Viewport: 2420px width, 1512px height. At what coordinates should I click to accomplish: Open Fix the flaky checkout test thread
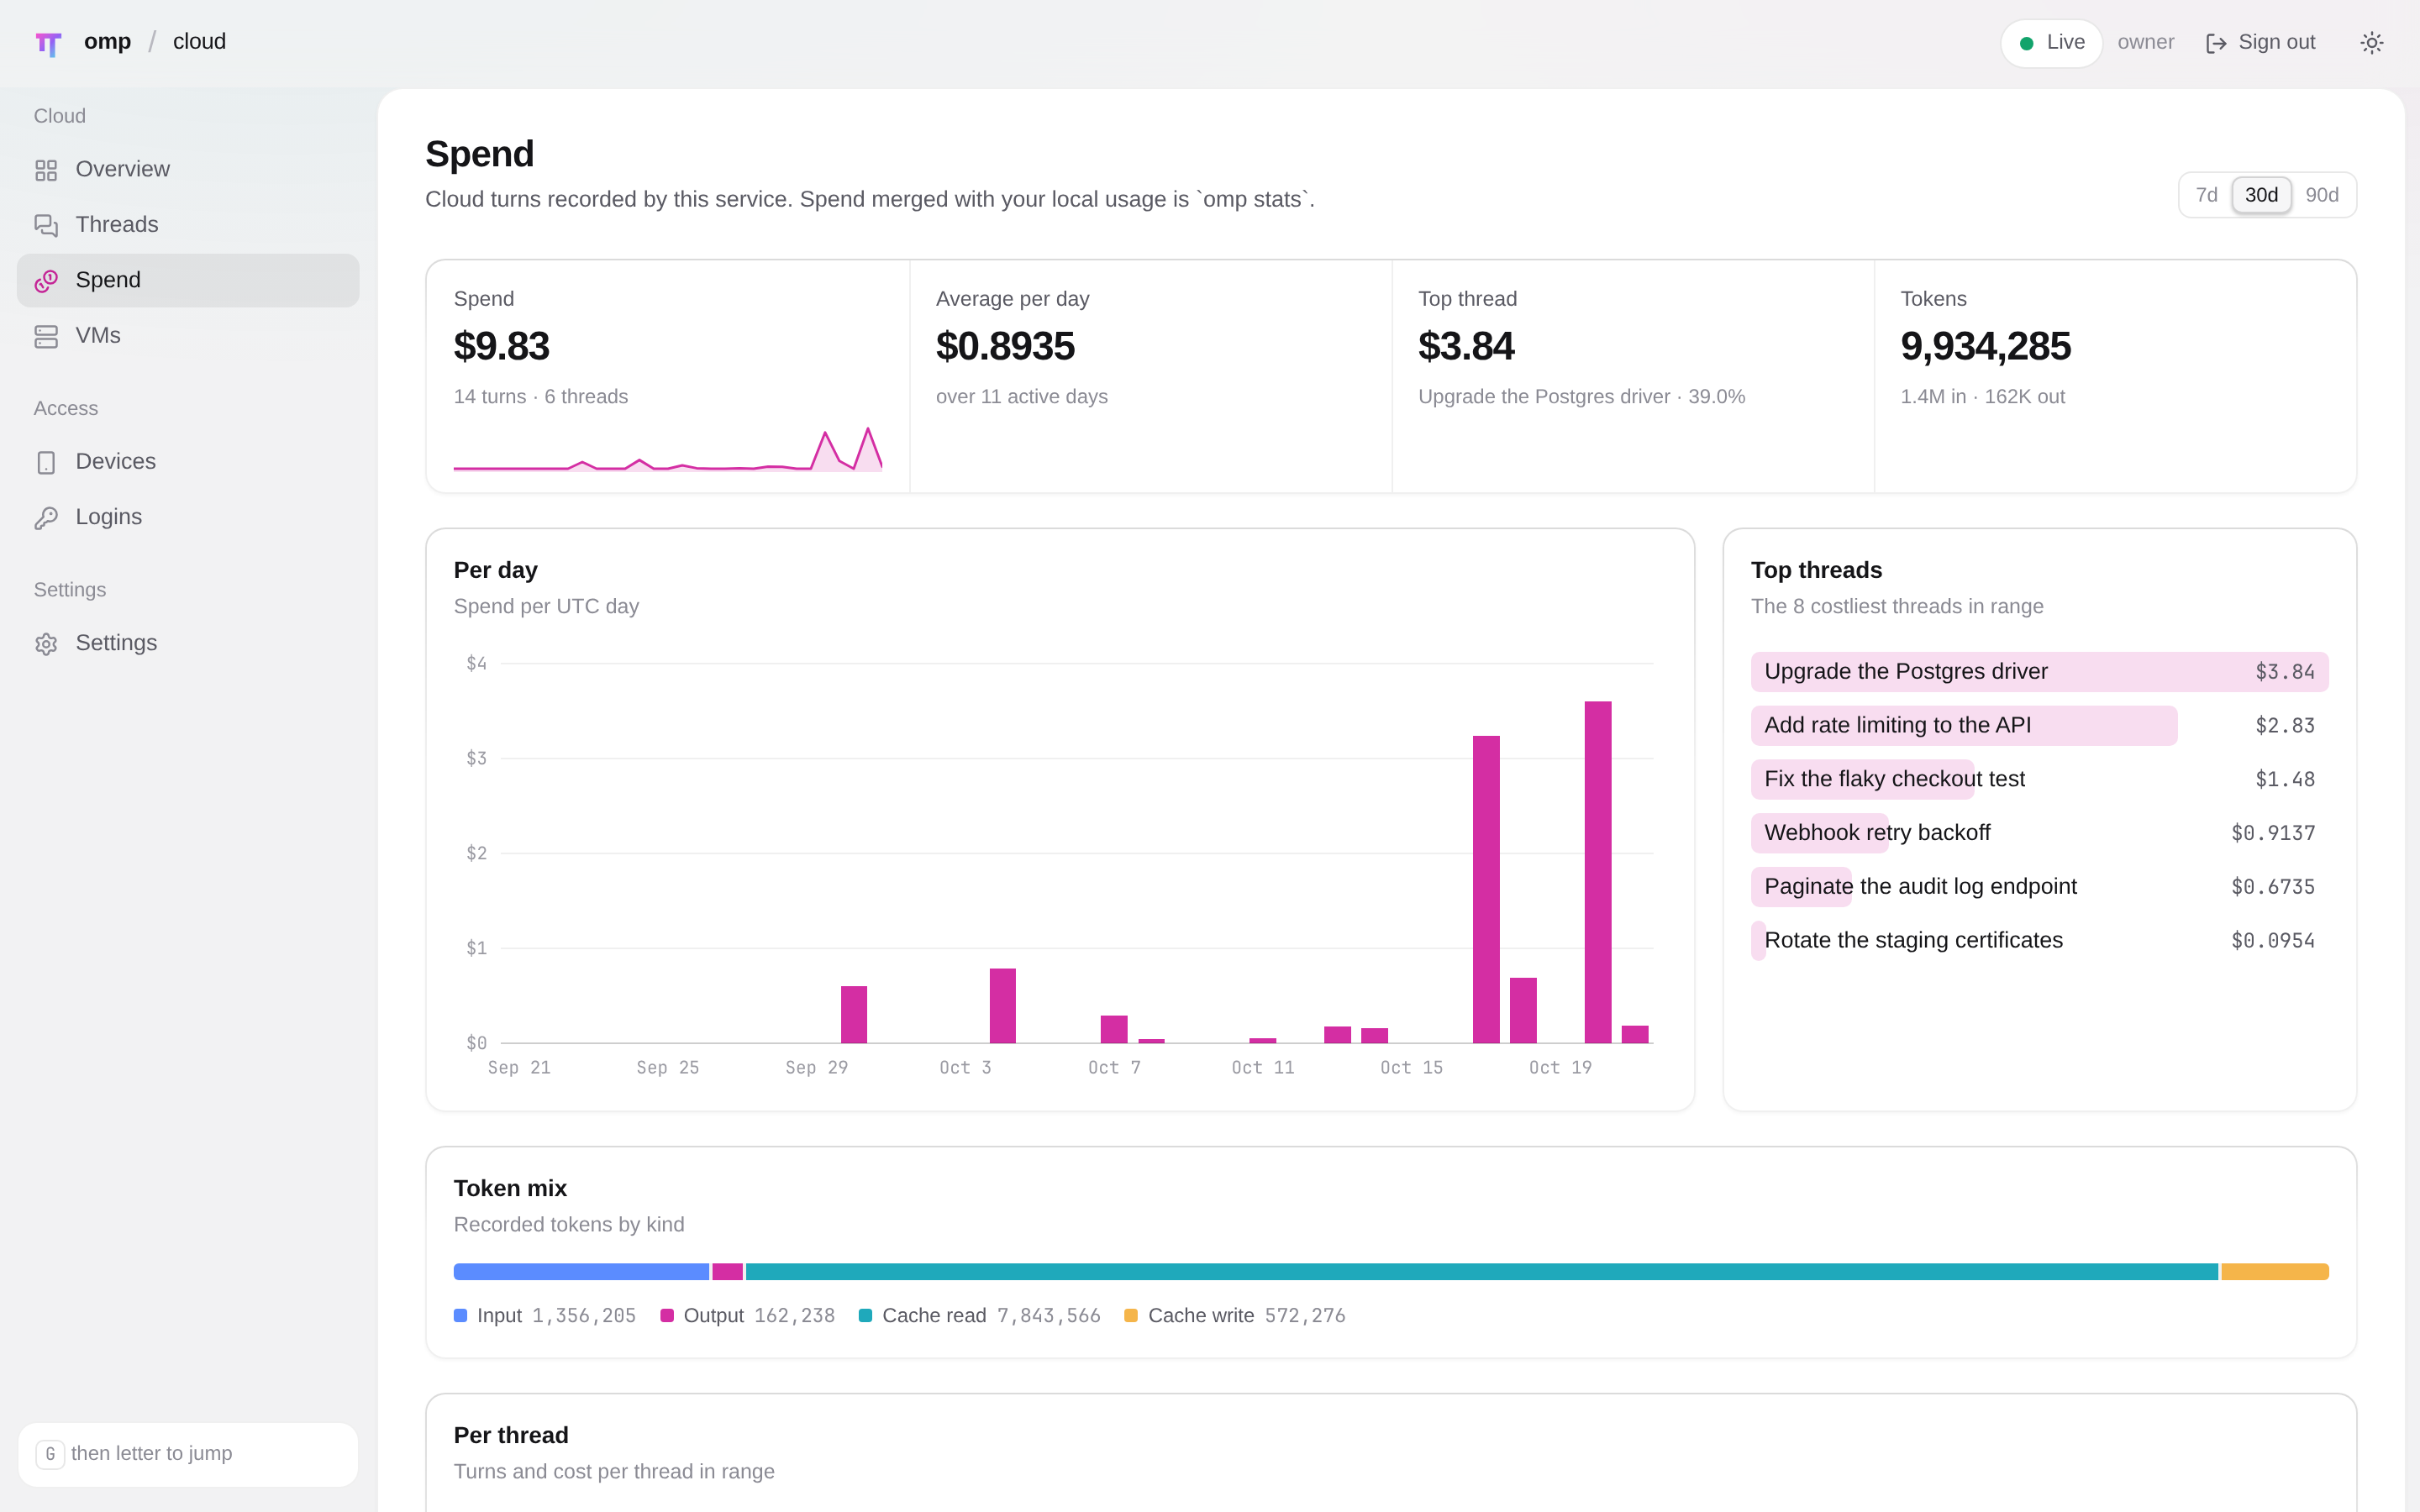2039,779
